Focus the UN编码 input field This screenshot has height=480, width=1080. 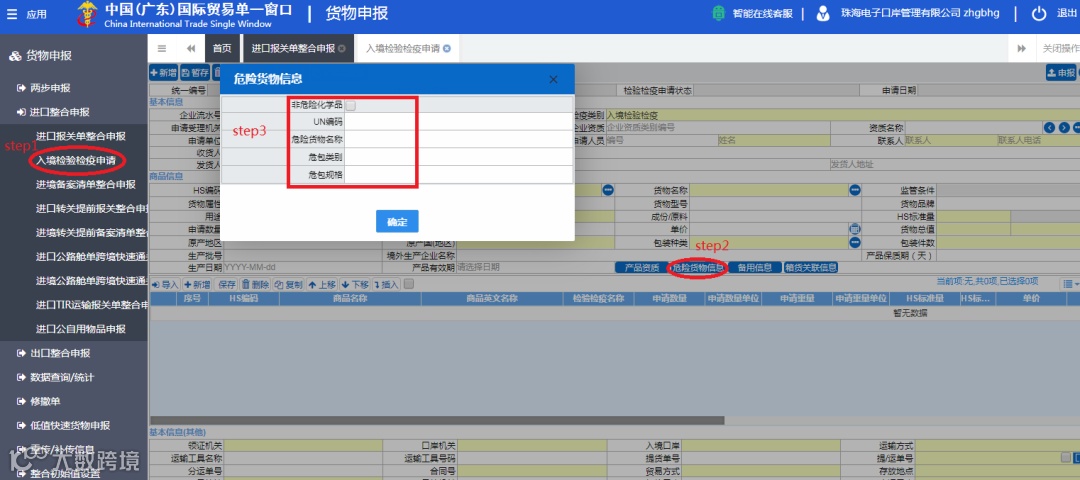(459, 122)
